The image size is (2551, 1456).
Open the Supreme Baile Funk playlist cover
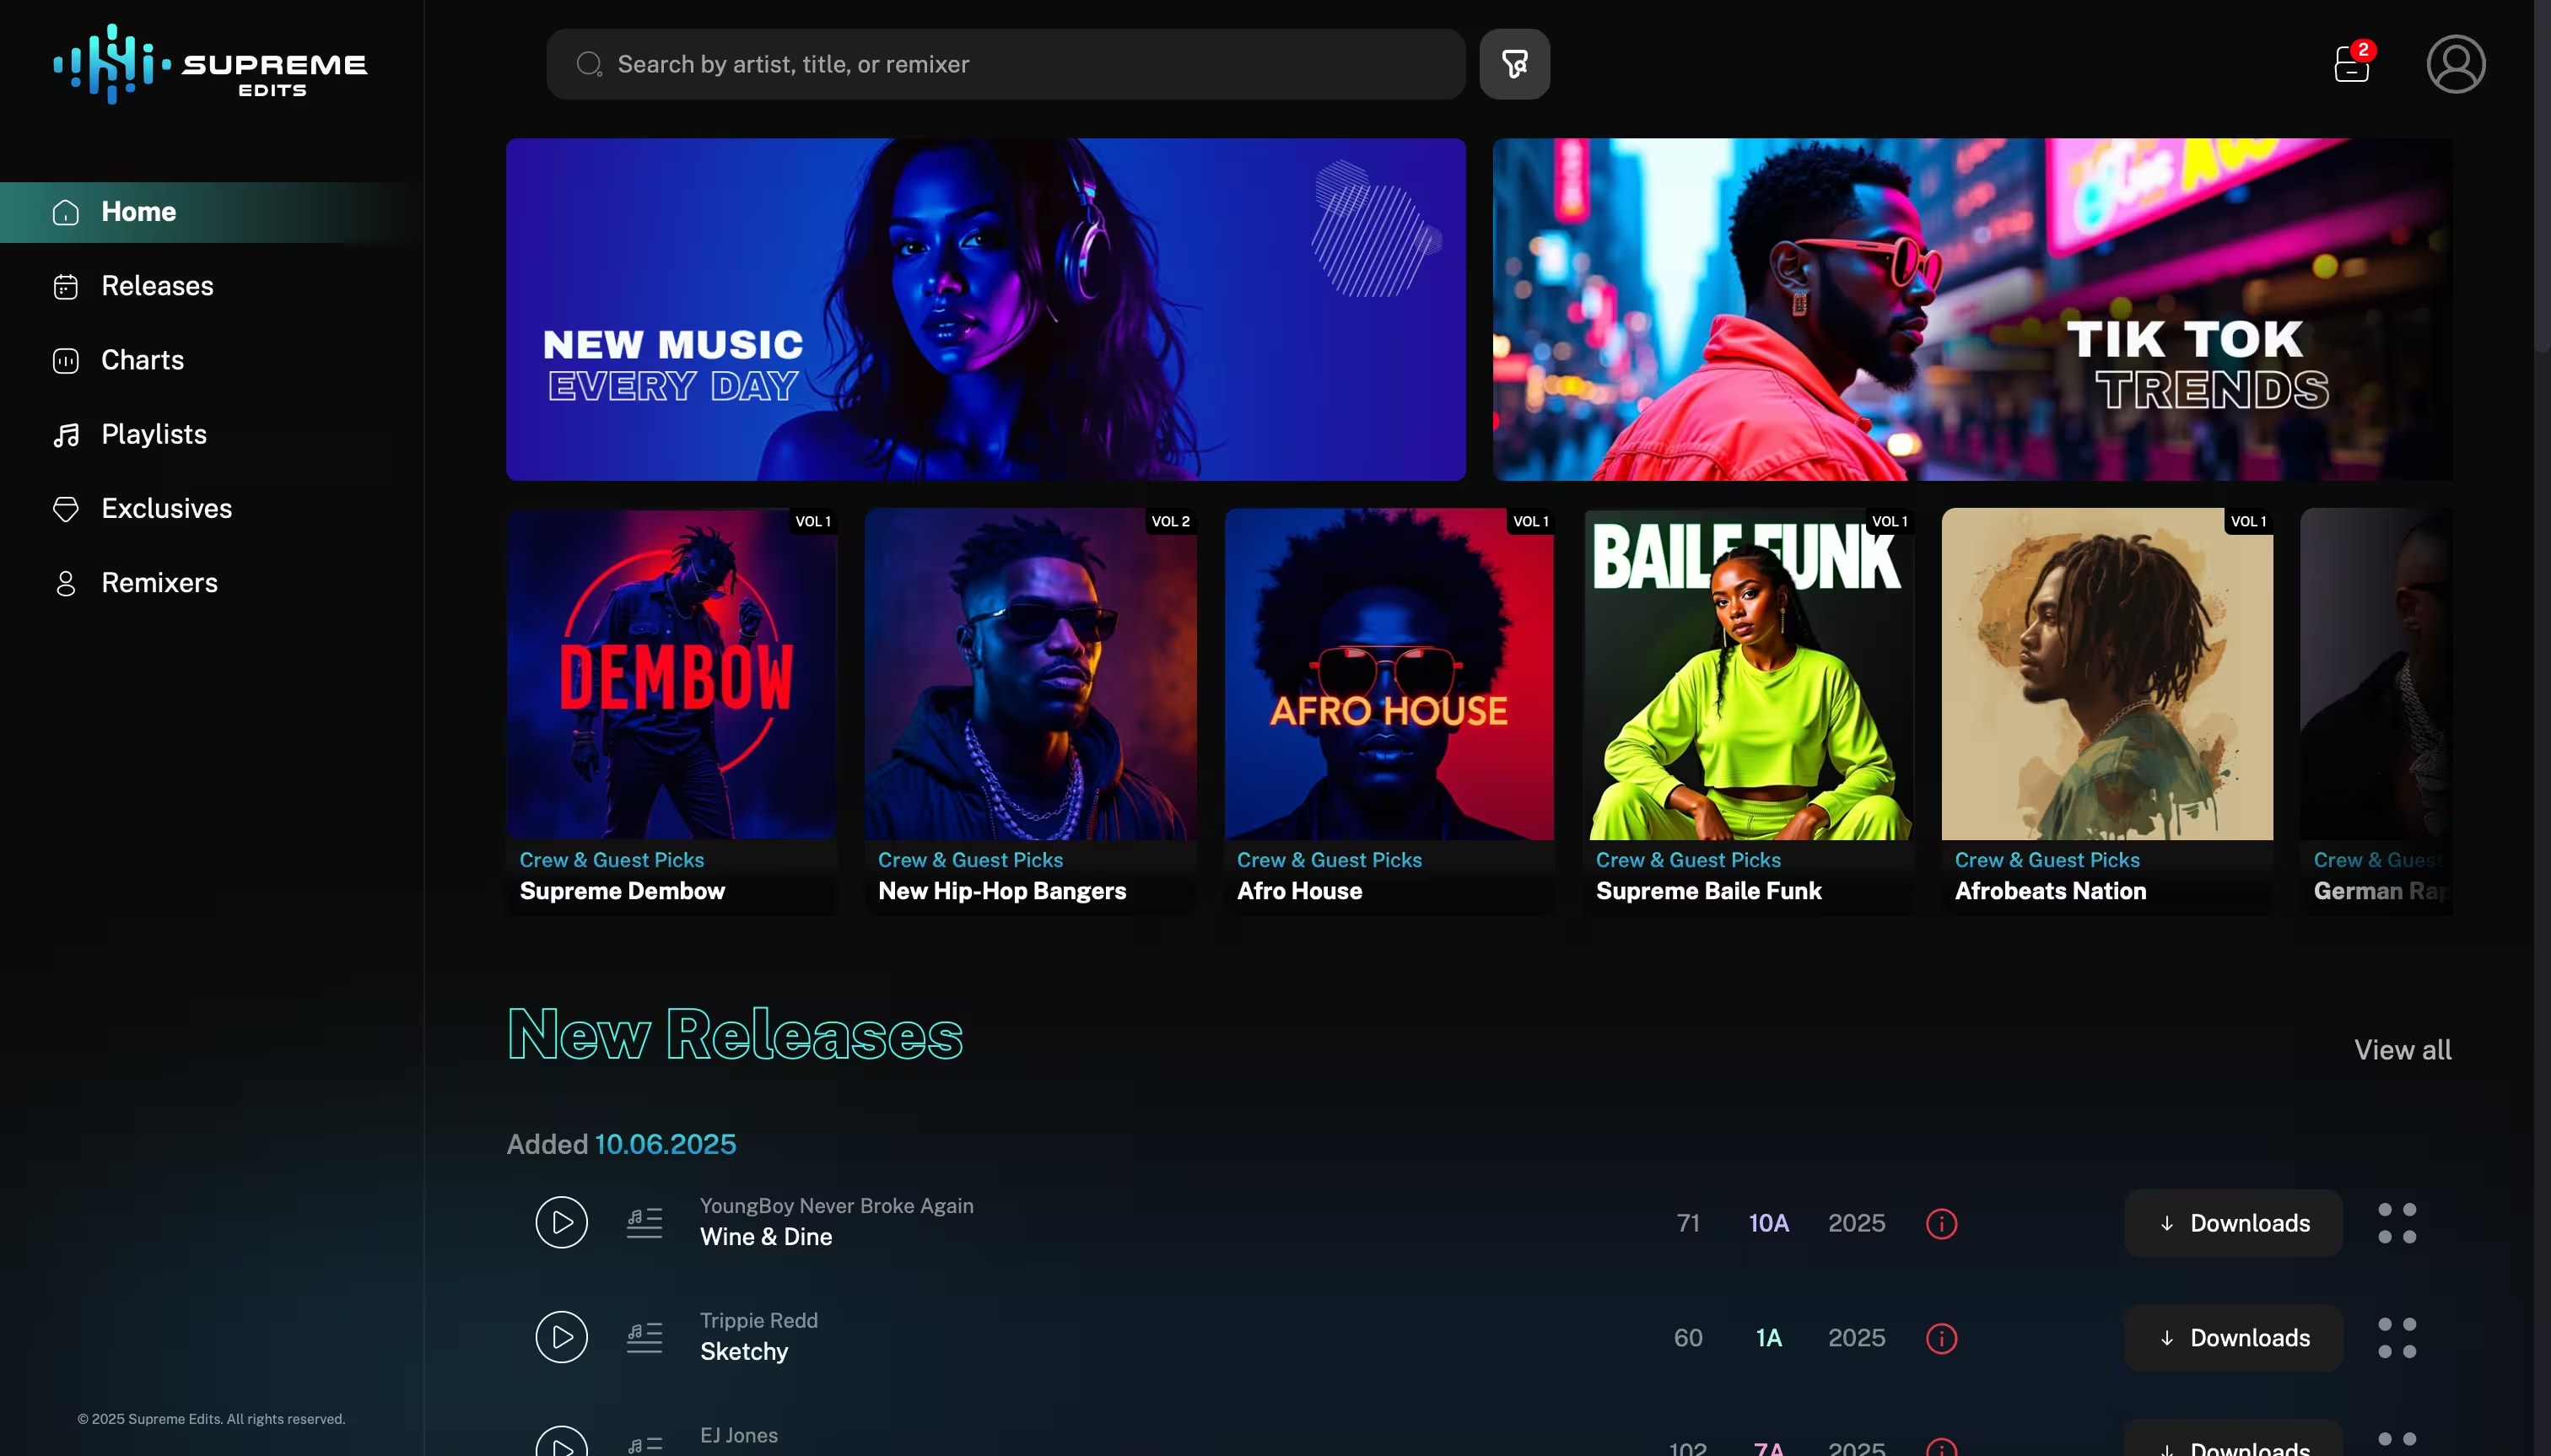point(1746,675)
